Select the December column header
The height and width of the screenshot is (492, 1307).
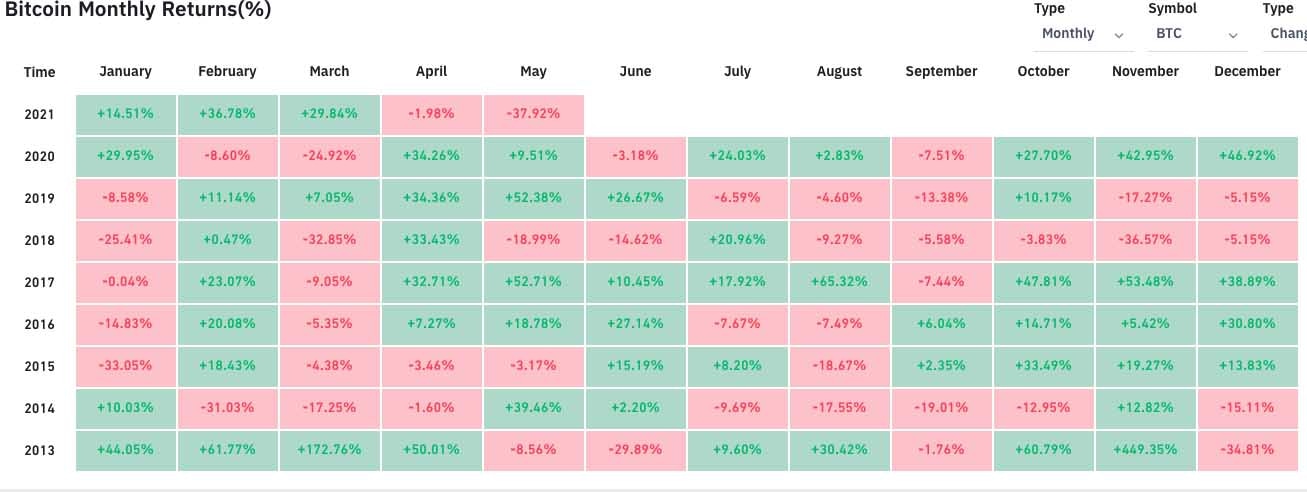[x=1247, y=71]
